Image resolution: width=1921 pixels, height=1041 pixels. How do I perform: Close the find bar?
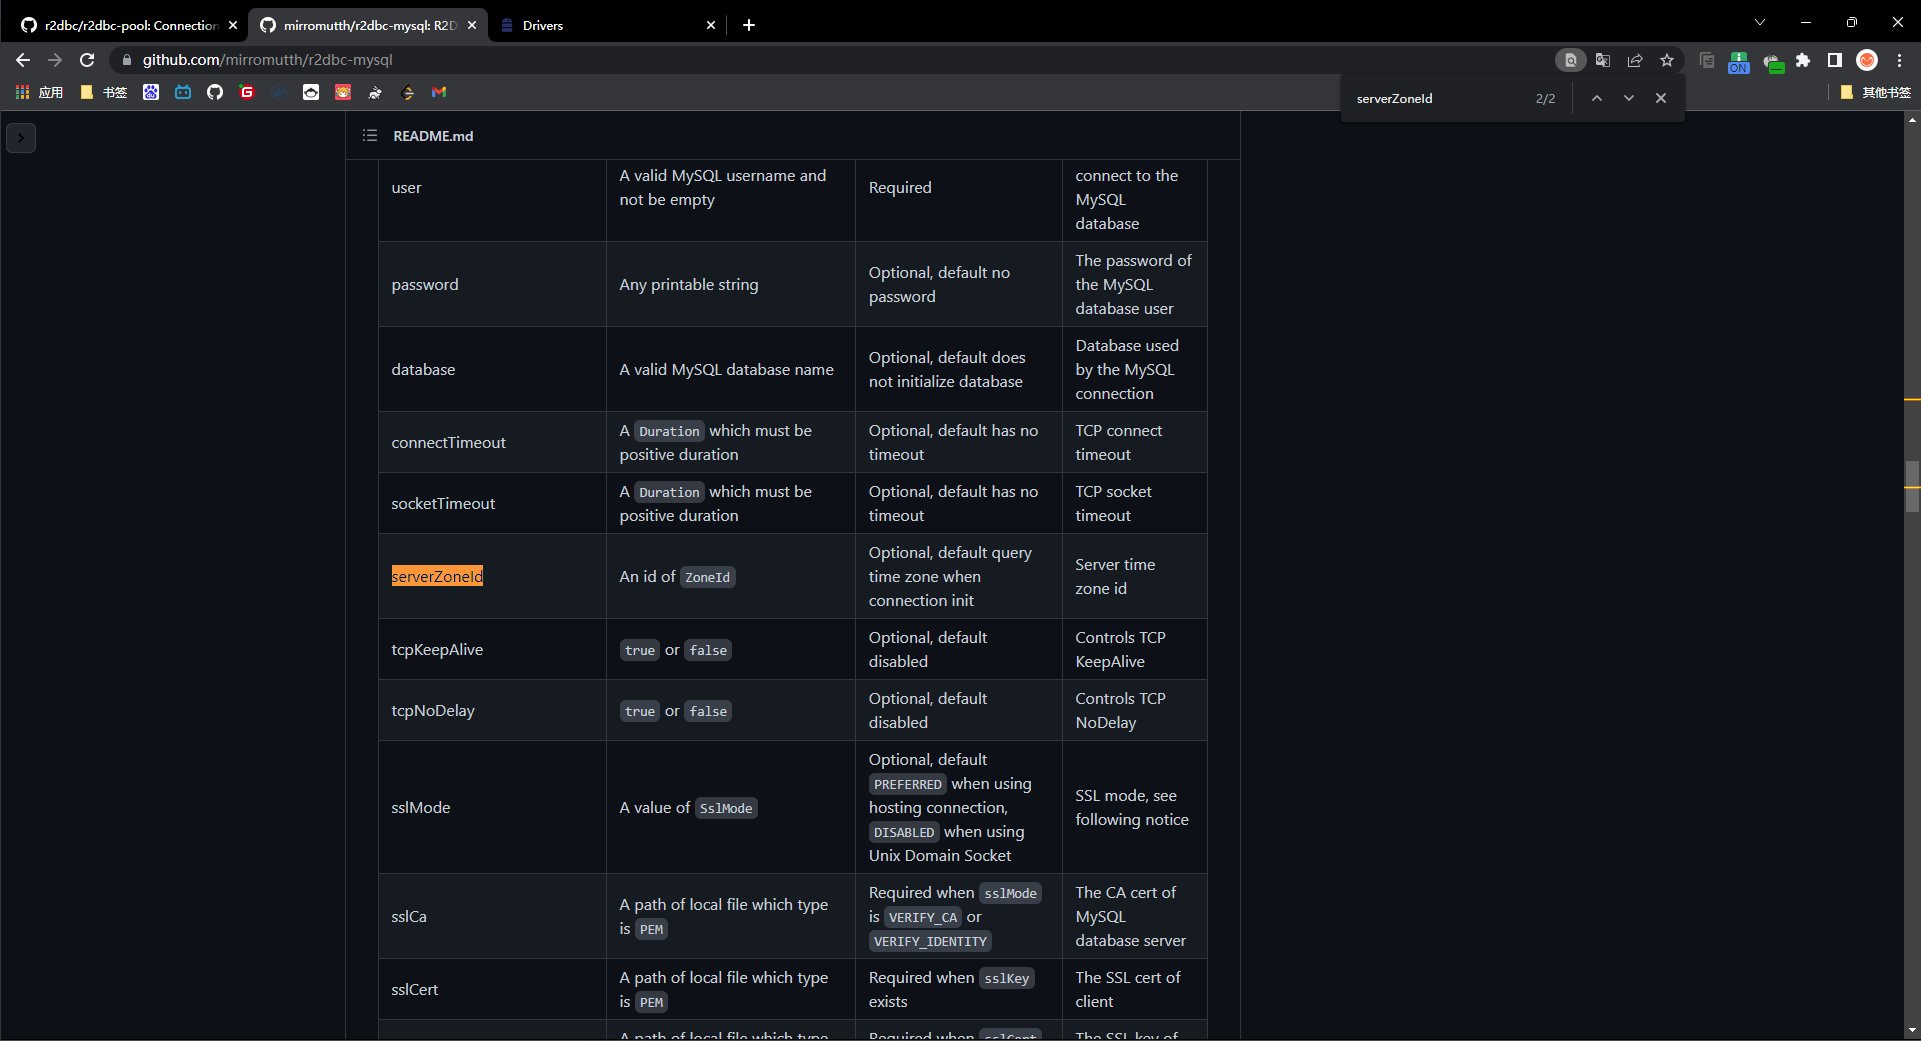pos(1661,98)
